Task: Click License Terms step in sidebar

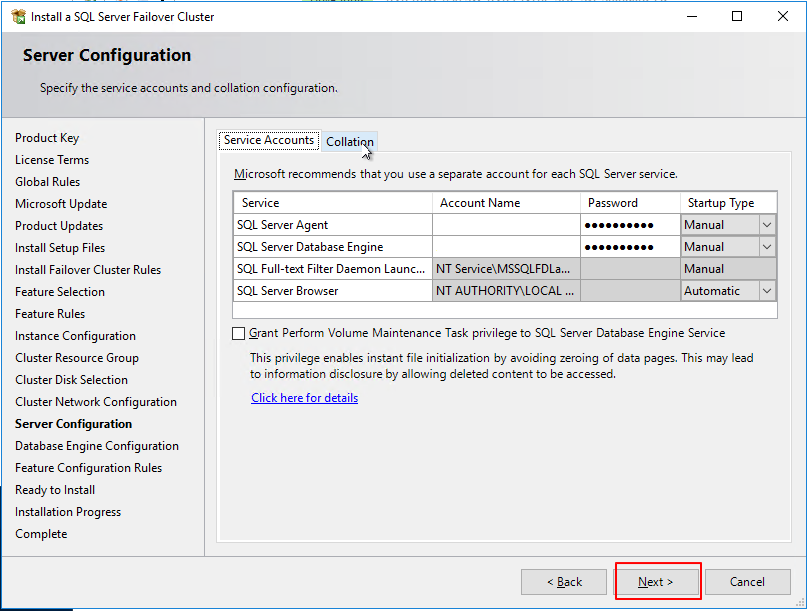Action: pyautogui.click(x=52, y=160)
